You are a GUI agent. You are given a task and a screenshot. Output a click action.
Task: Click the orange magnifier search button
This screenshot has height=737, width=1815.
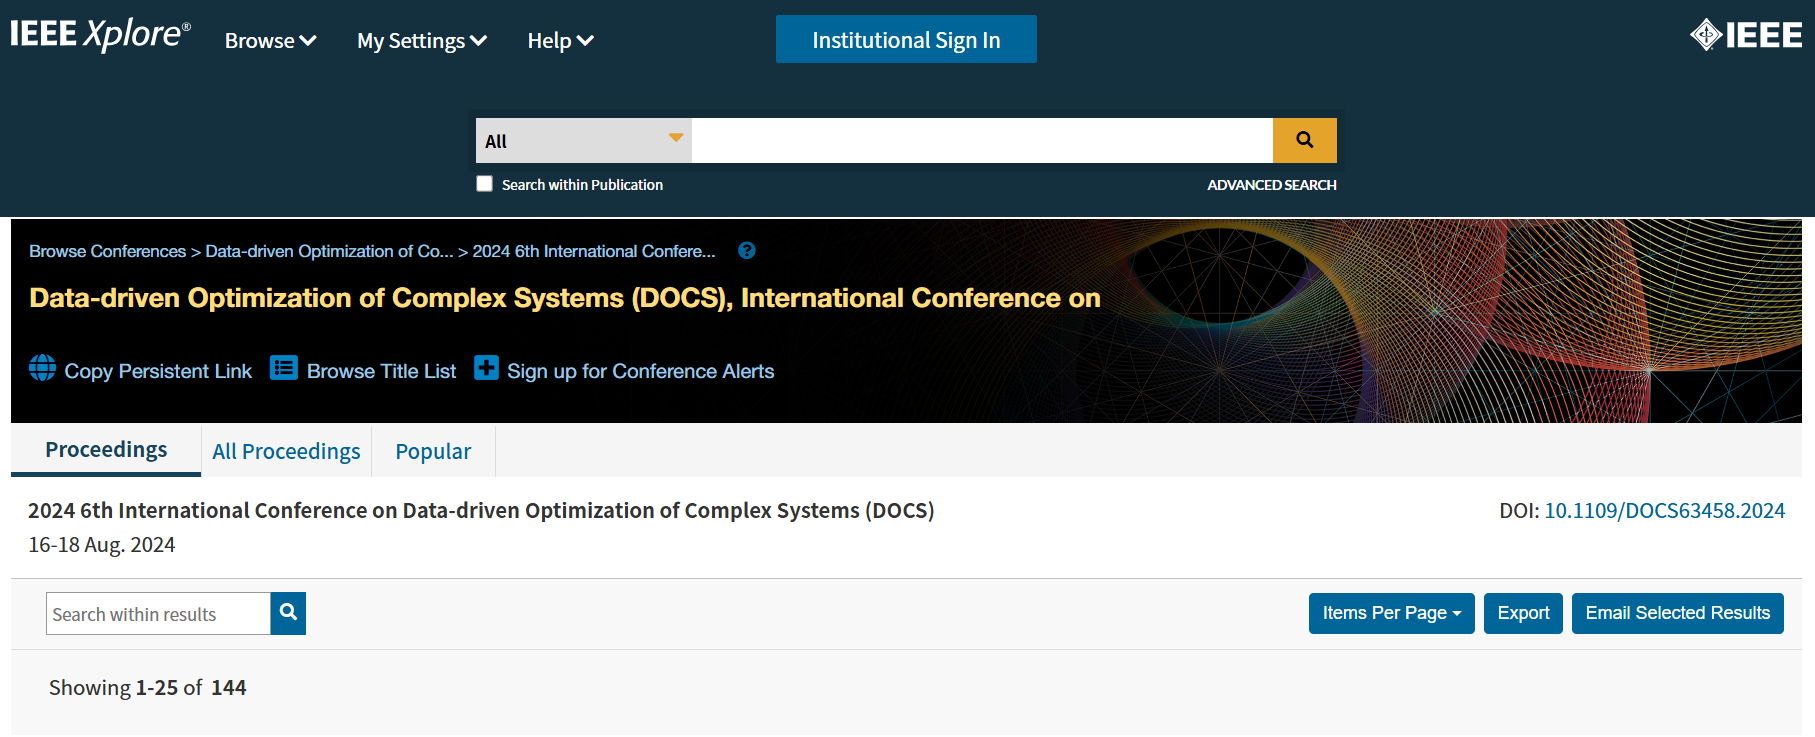pyautogui.click(x=1304, y=140)
